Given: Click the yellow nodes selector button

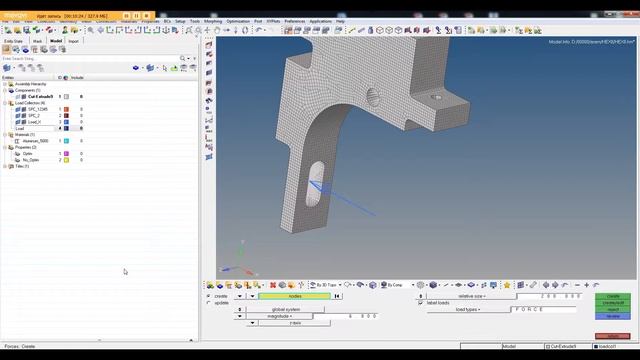Looking at the screenshot, I should click(x=295, y=296).
